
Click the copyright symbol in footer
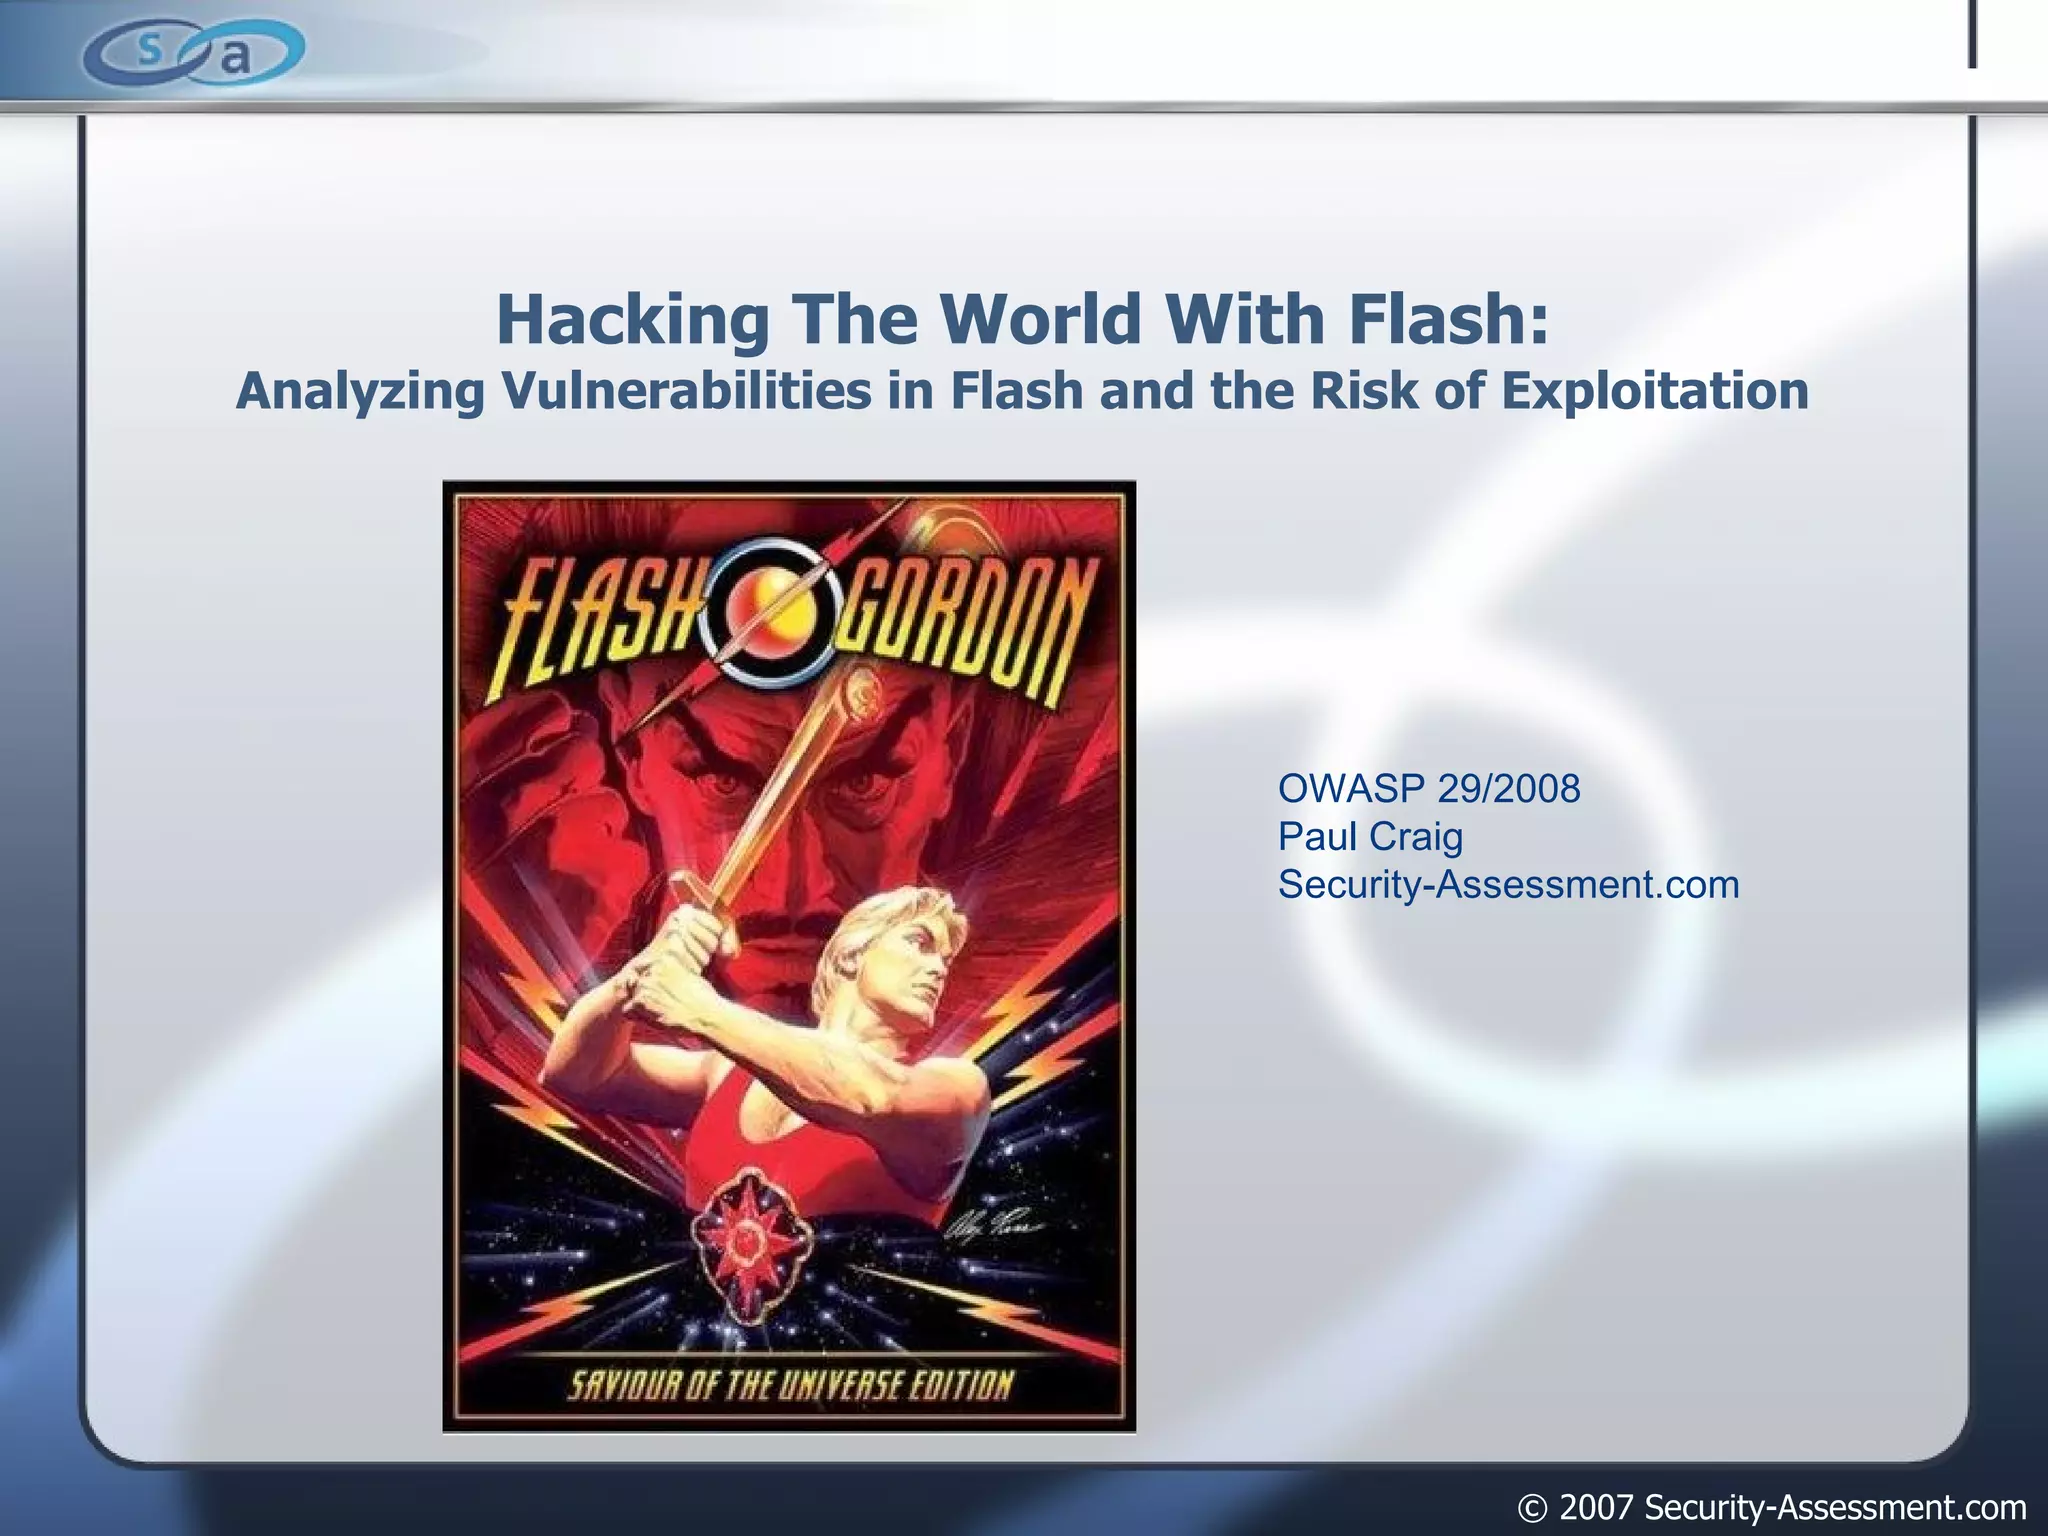tap(1532, 1506)
